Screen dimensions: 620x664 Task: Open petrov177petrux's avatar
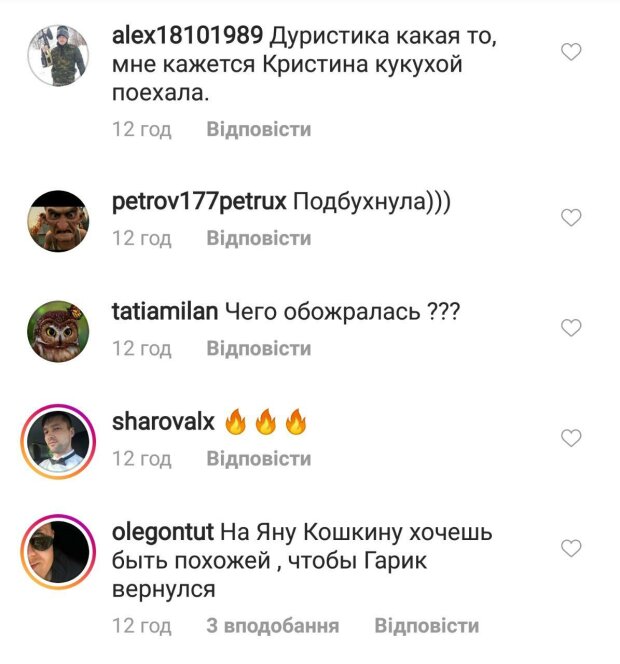pos(58,221)
